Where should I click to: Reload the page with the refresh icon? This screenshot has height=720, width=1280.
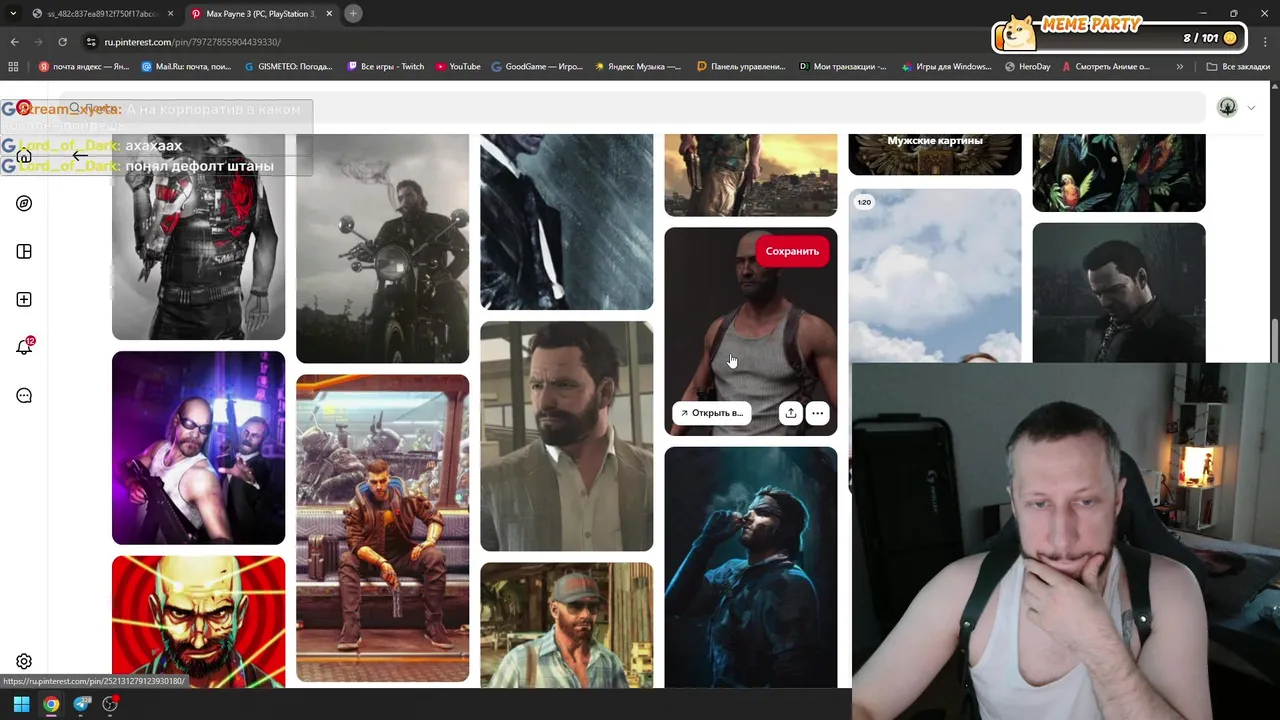[62, 42]
